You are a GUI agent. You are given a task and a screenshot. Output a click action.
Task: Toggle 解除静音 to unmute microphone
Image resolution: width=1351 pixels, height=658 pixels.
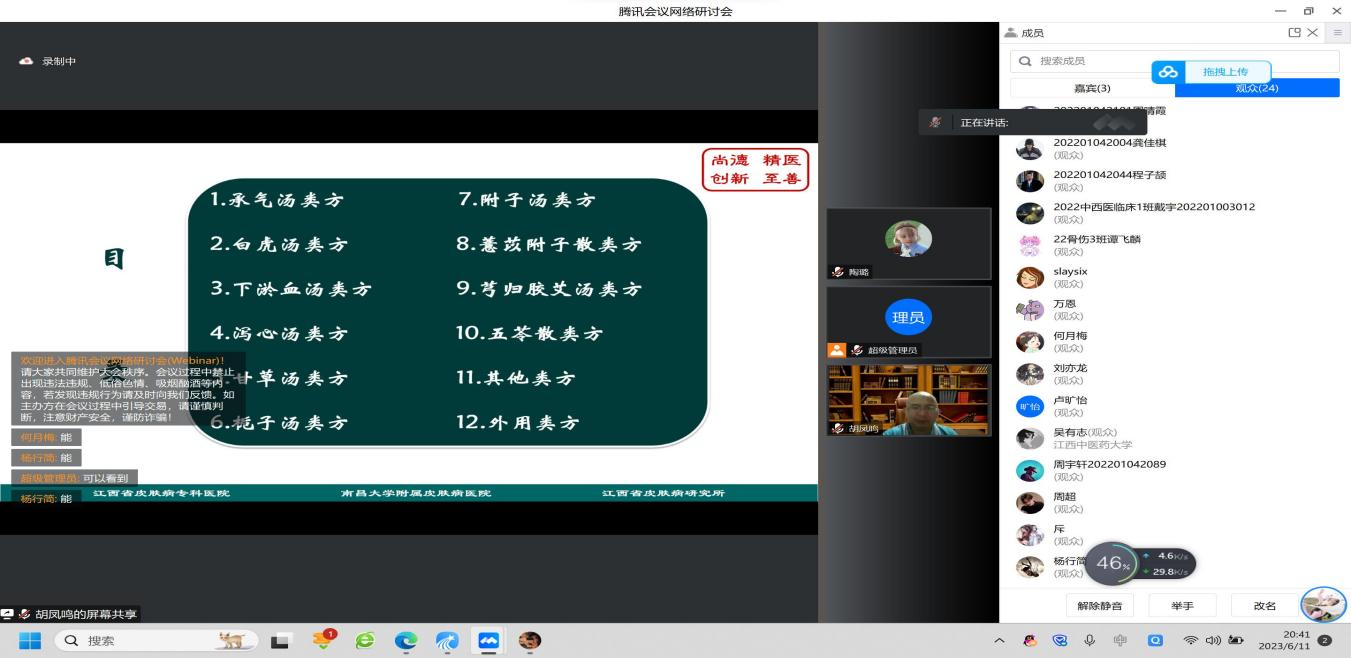tap(1099, 606)
